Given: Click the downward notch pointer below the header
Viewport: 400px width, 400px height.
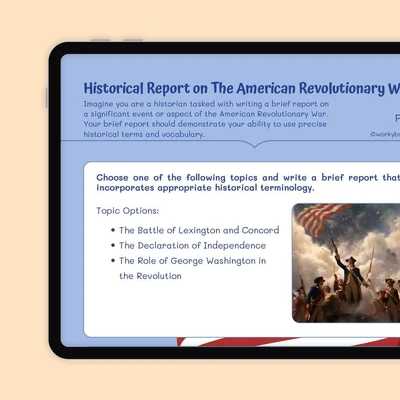Looking at the screenshot, I should [254, 144].
